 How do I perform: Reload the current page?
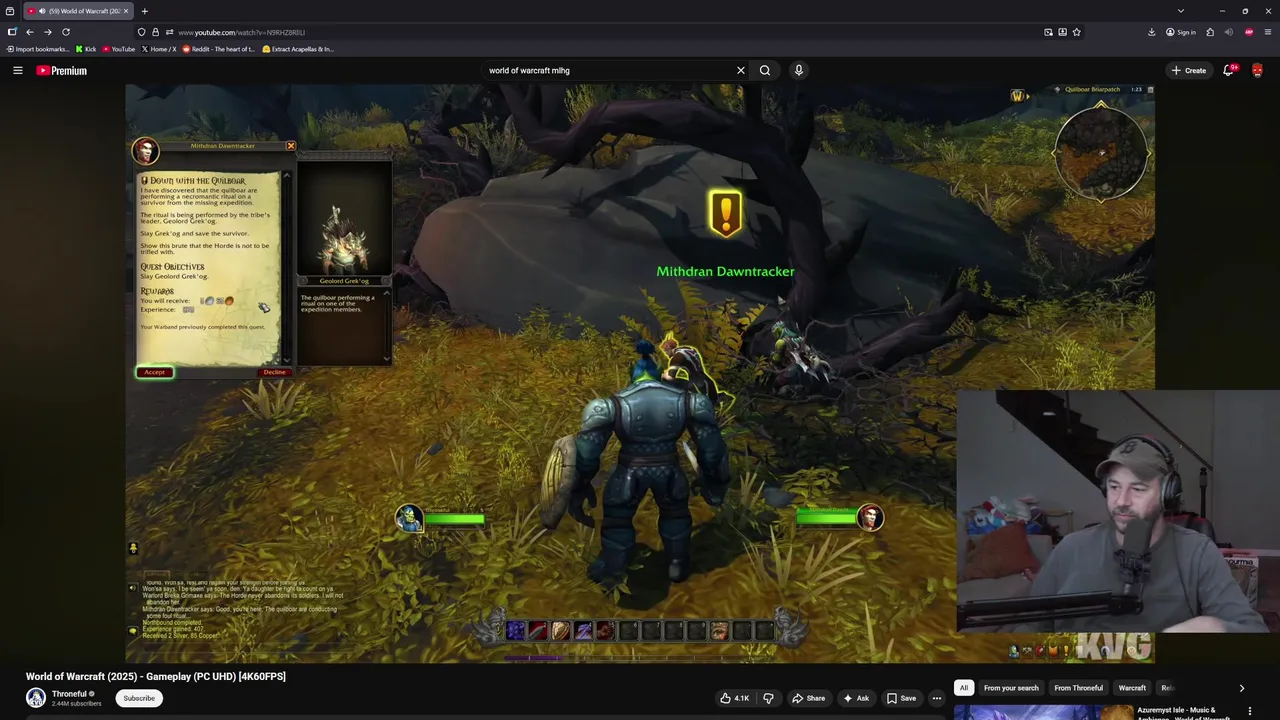click(x=66, y=32)
